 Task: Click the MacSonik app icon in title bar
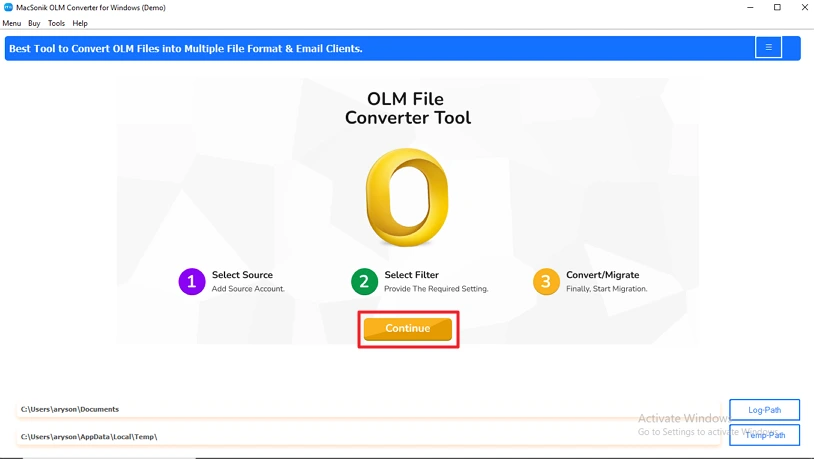point(8,7)
